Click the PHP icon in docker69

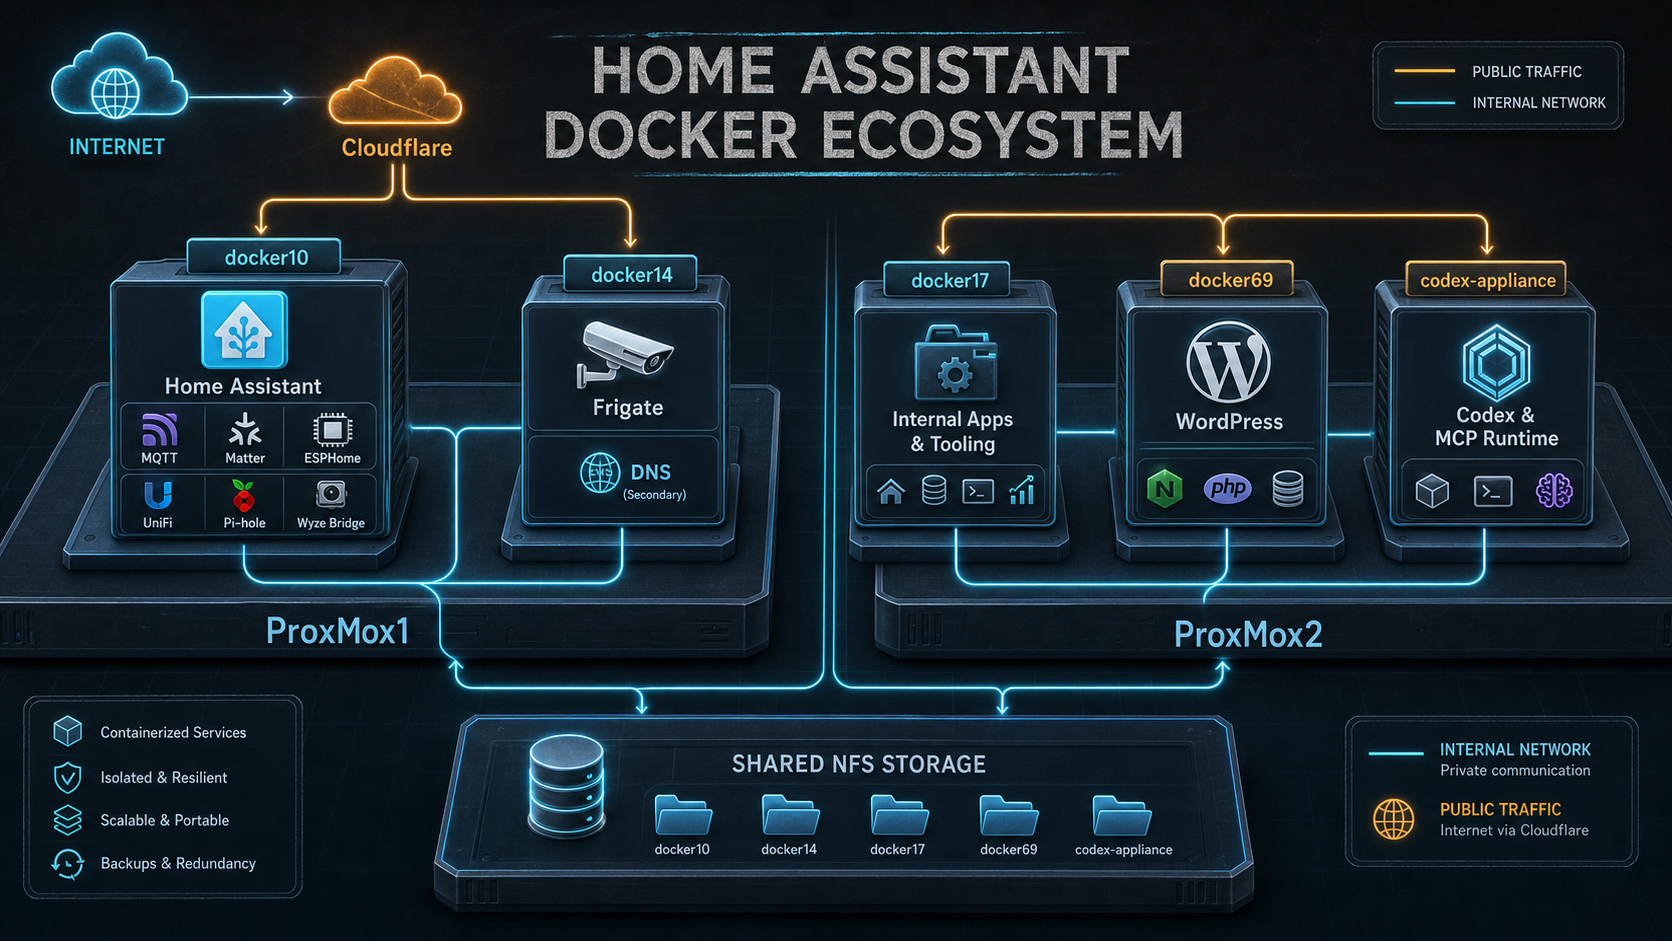(x=1228, y=488)
